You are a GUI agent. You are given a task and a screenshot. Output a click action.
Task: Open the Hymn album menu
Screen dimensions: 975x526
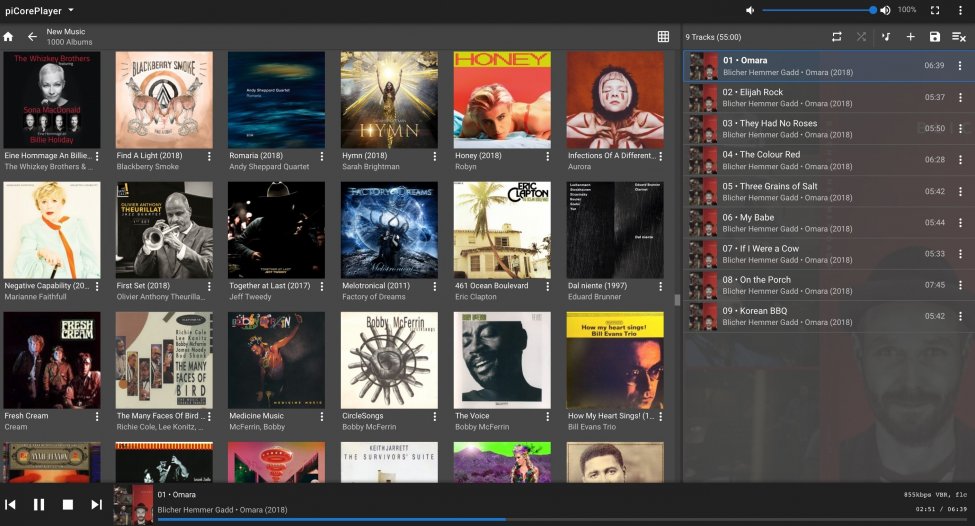[435, 156]
